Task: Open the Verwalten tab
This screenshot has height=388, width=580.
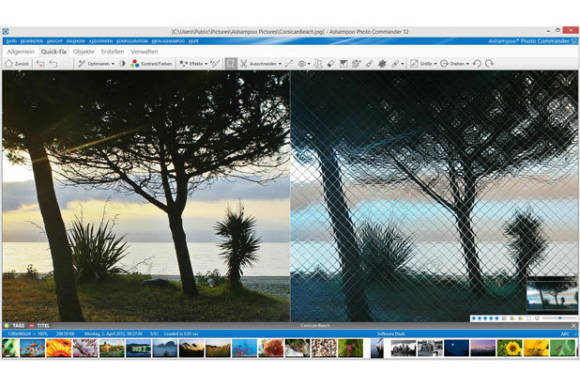Action: (144, 52)
